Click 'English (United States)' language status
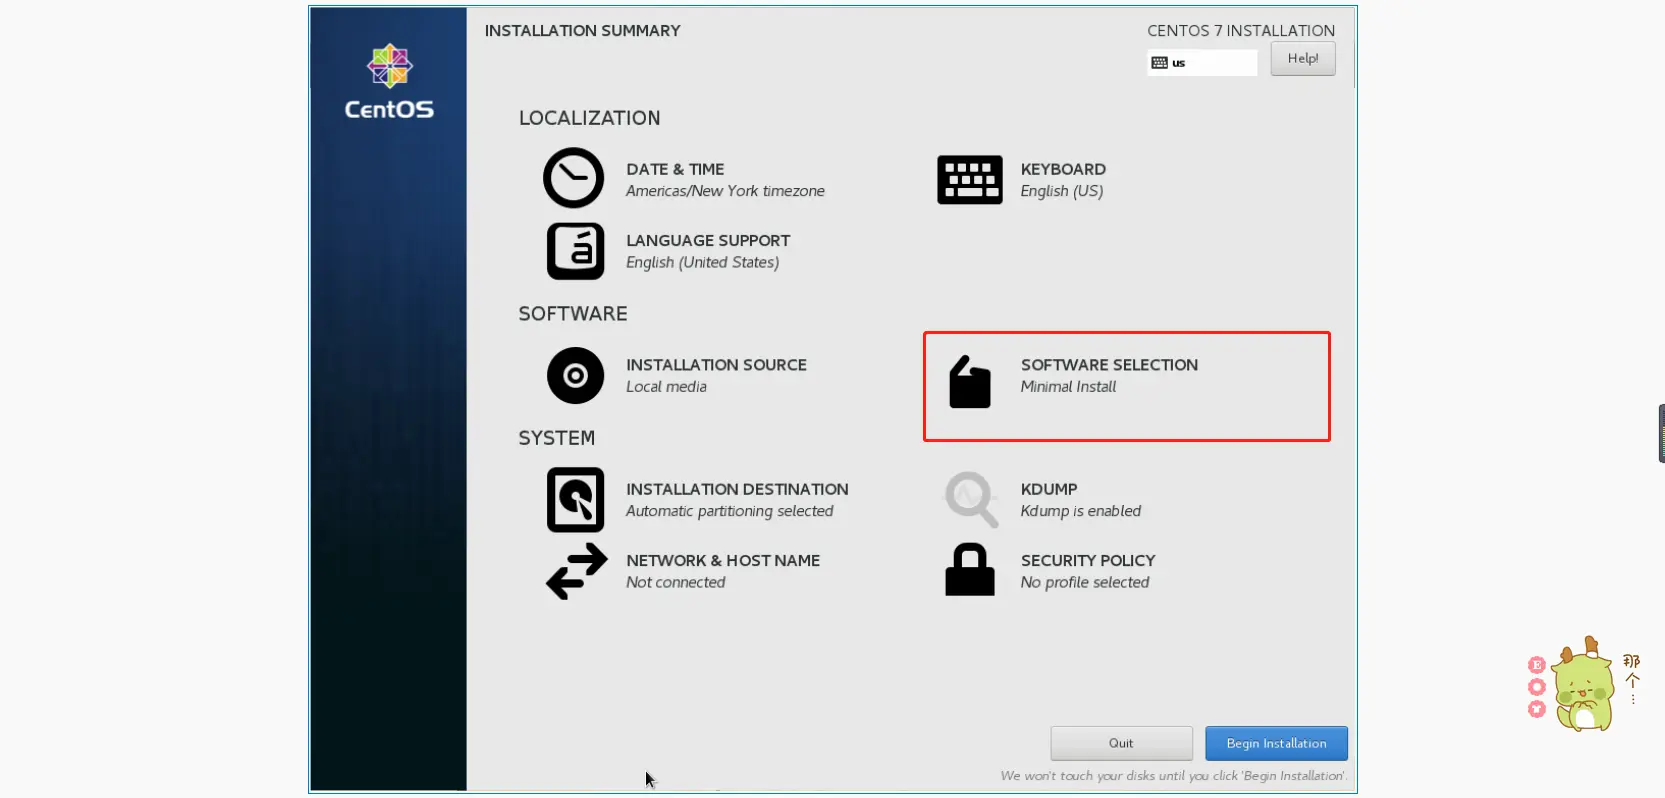 702,262
